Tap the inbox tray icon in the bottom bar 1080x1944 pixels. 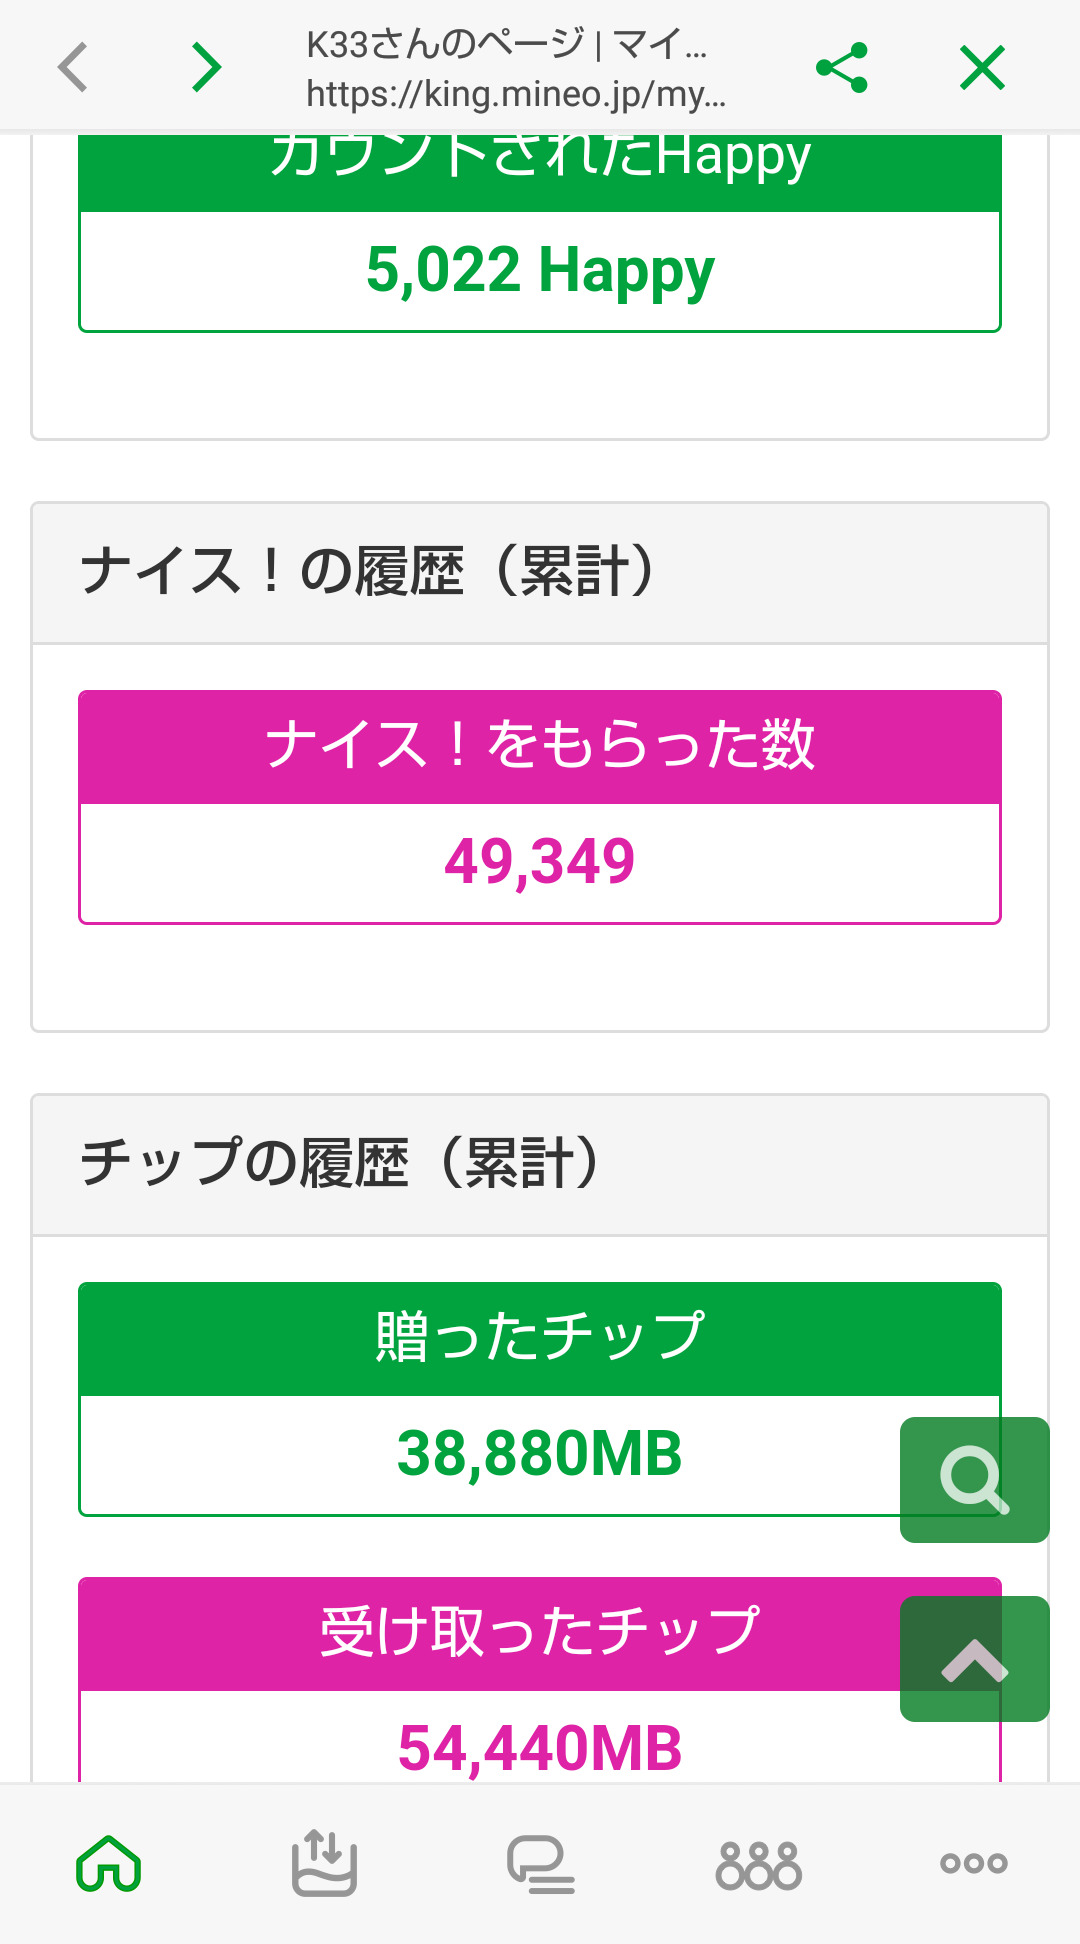[x=324, y=1864]
